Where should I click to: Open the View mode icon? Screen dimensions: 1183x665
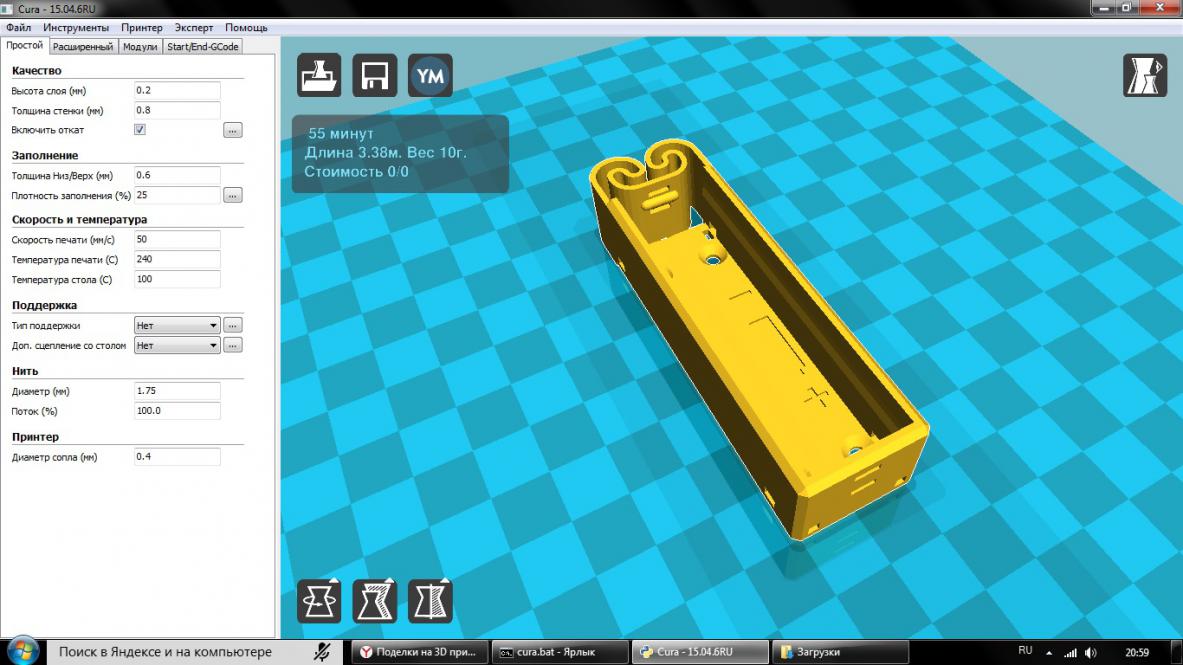[1144, 75]
